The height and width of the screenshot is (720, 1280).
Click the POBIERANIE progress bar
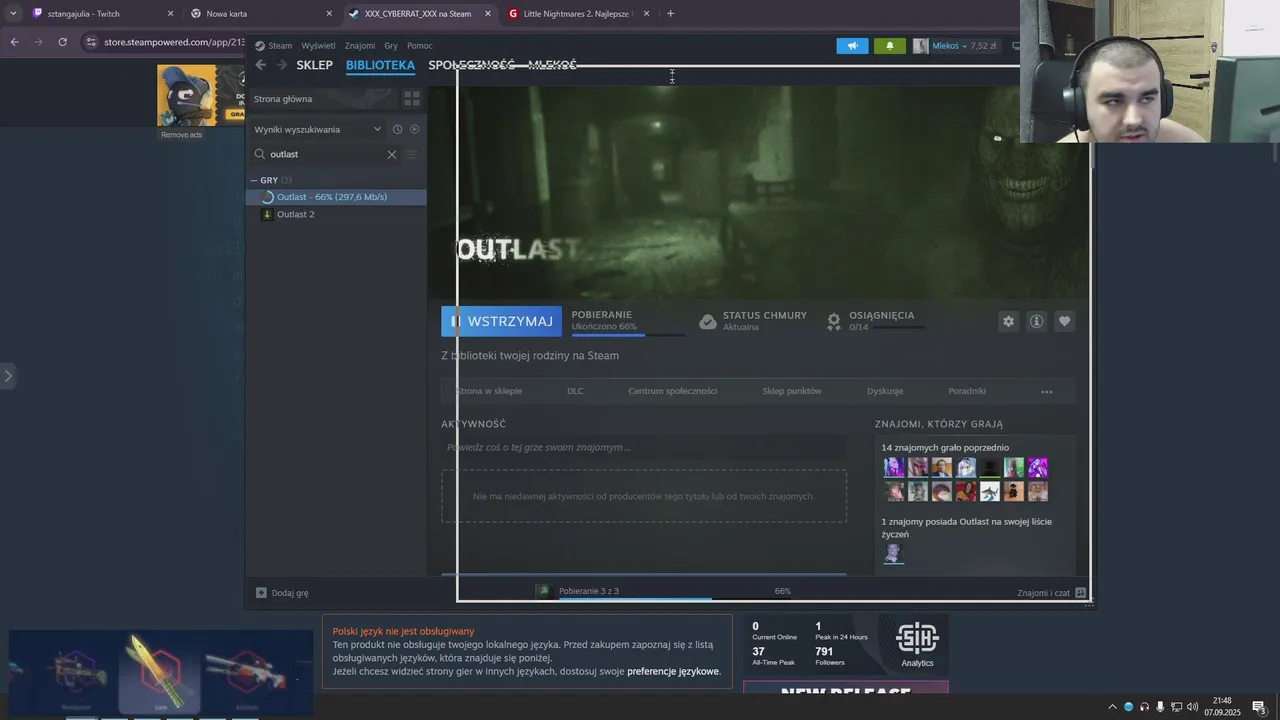click(x=628, y=334)
